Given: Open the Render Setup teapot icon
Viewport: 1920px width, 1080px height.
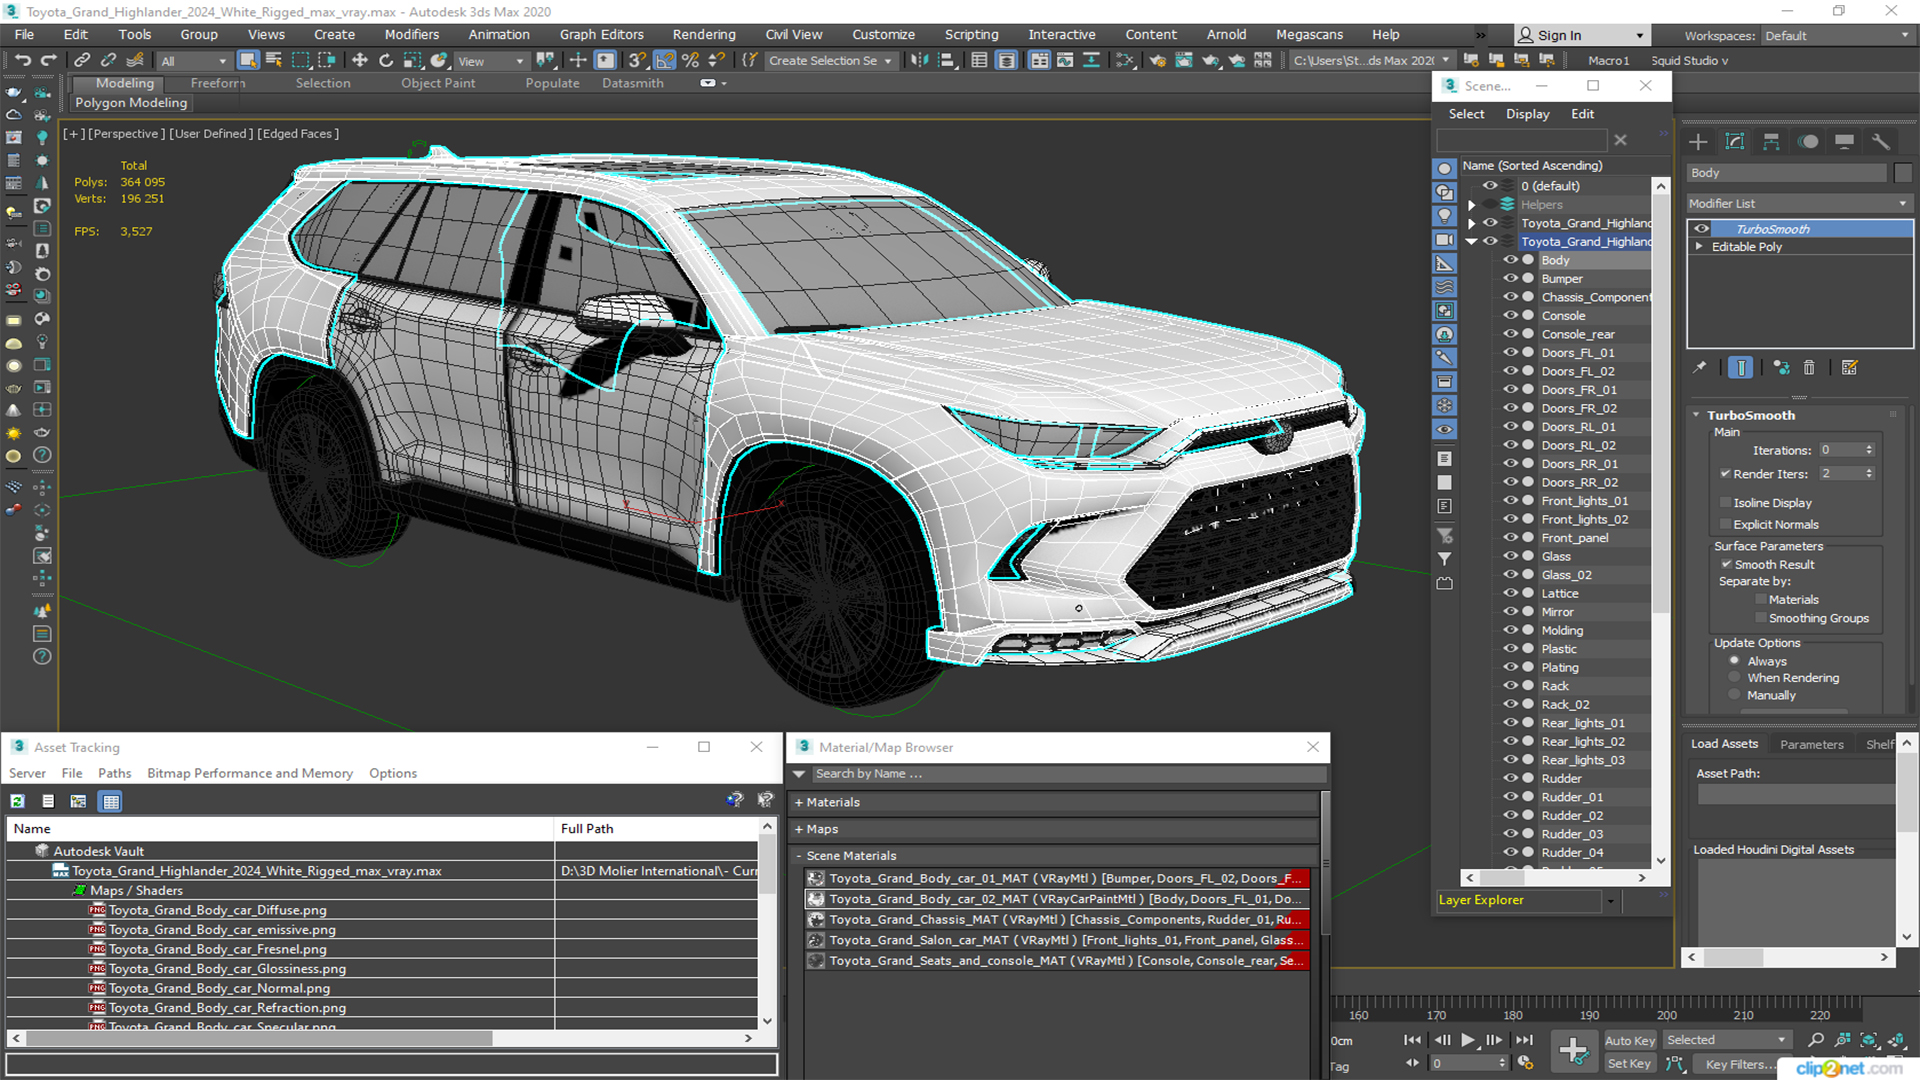Looking at the screenshot, I should point(1157,61).
